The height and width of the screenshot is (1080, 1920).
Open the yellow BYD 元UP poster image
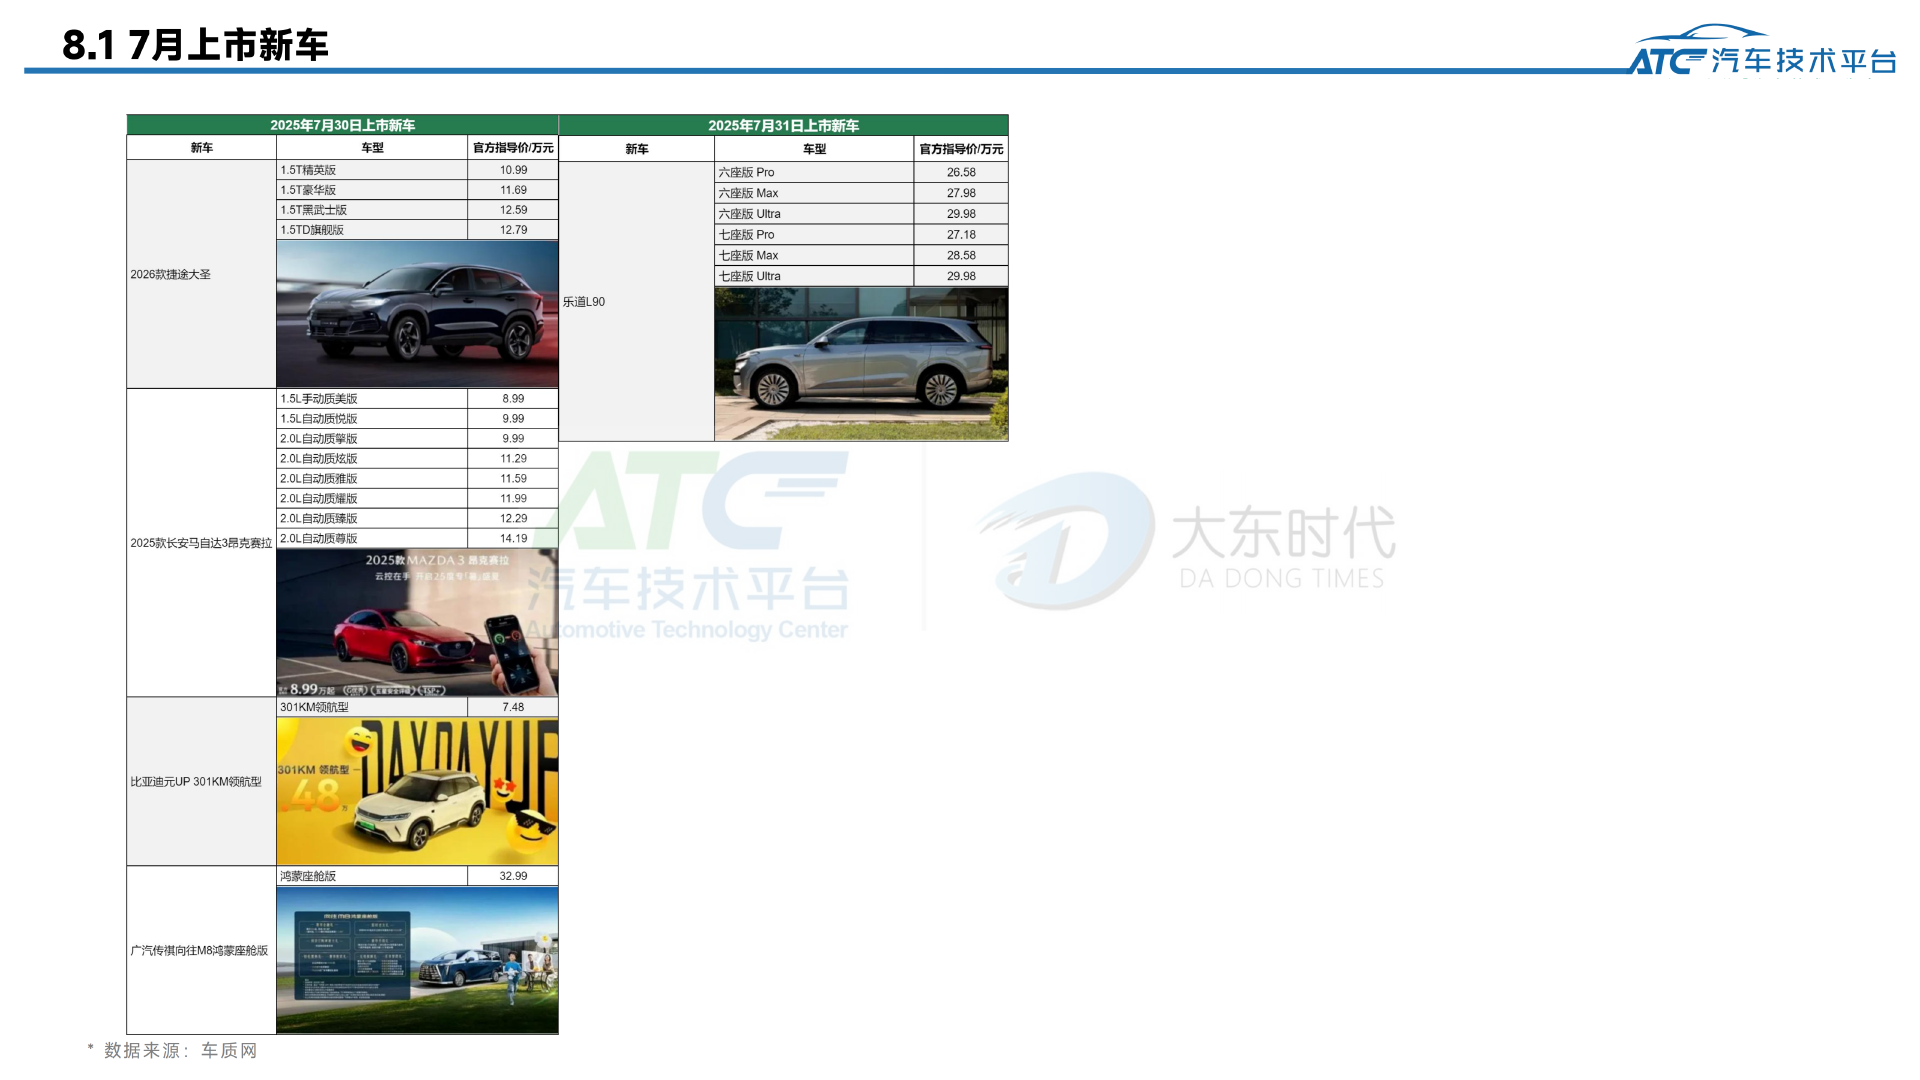click(417, 791)
